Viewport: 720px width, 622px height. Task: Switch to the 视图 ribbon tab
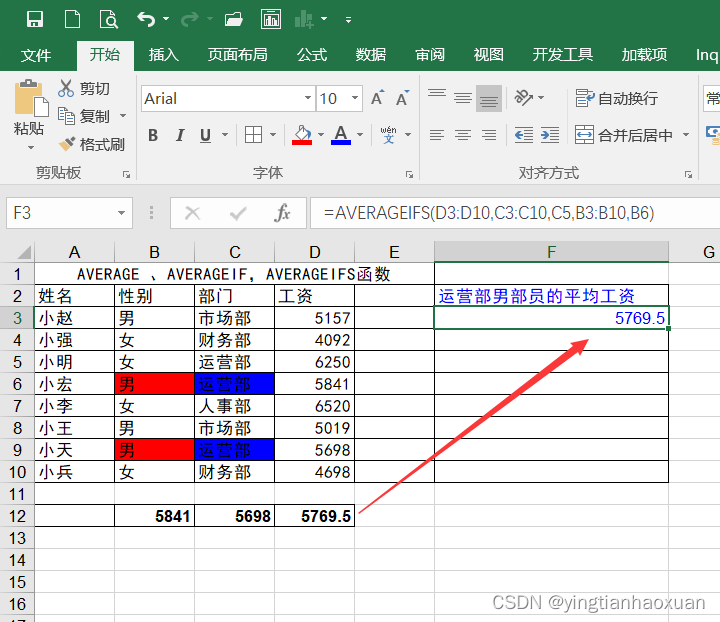(489, 55)
